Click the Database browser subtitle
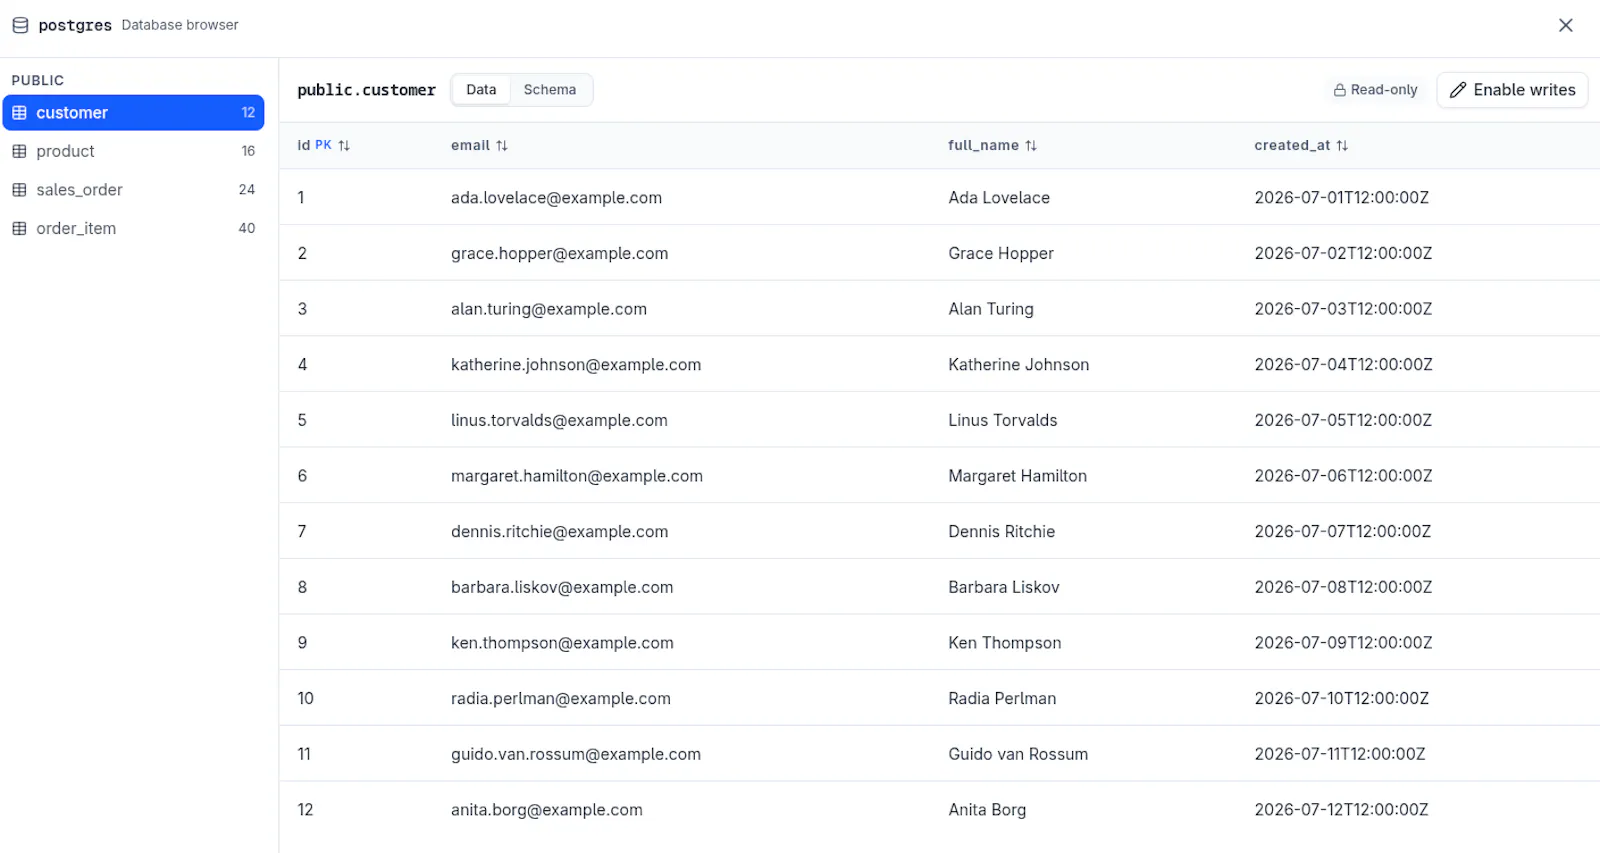 click(180, 25)
